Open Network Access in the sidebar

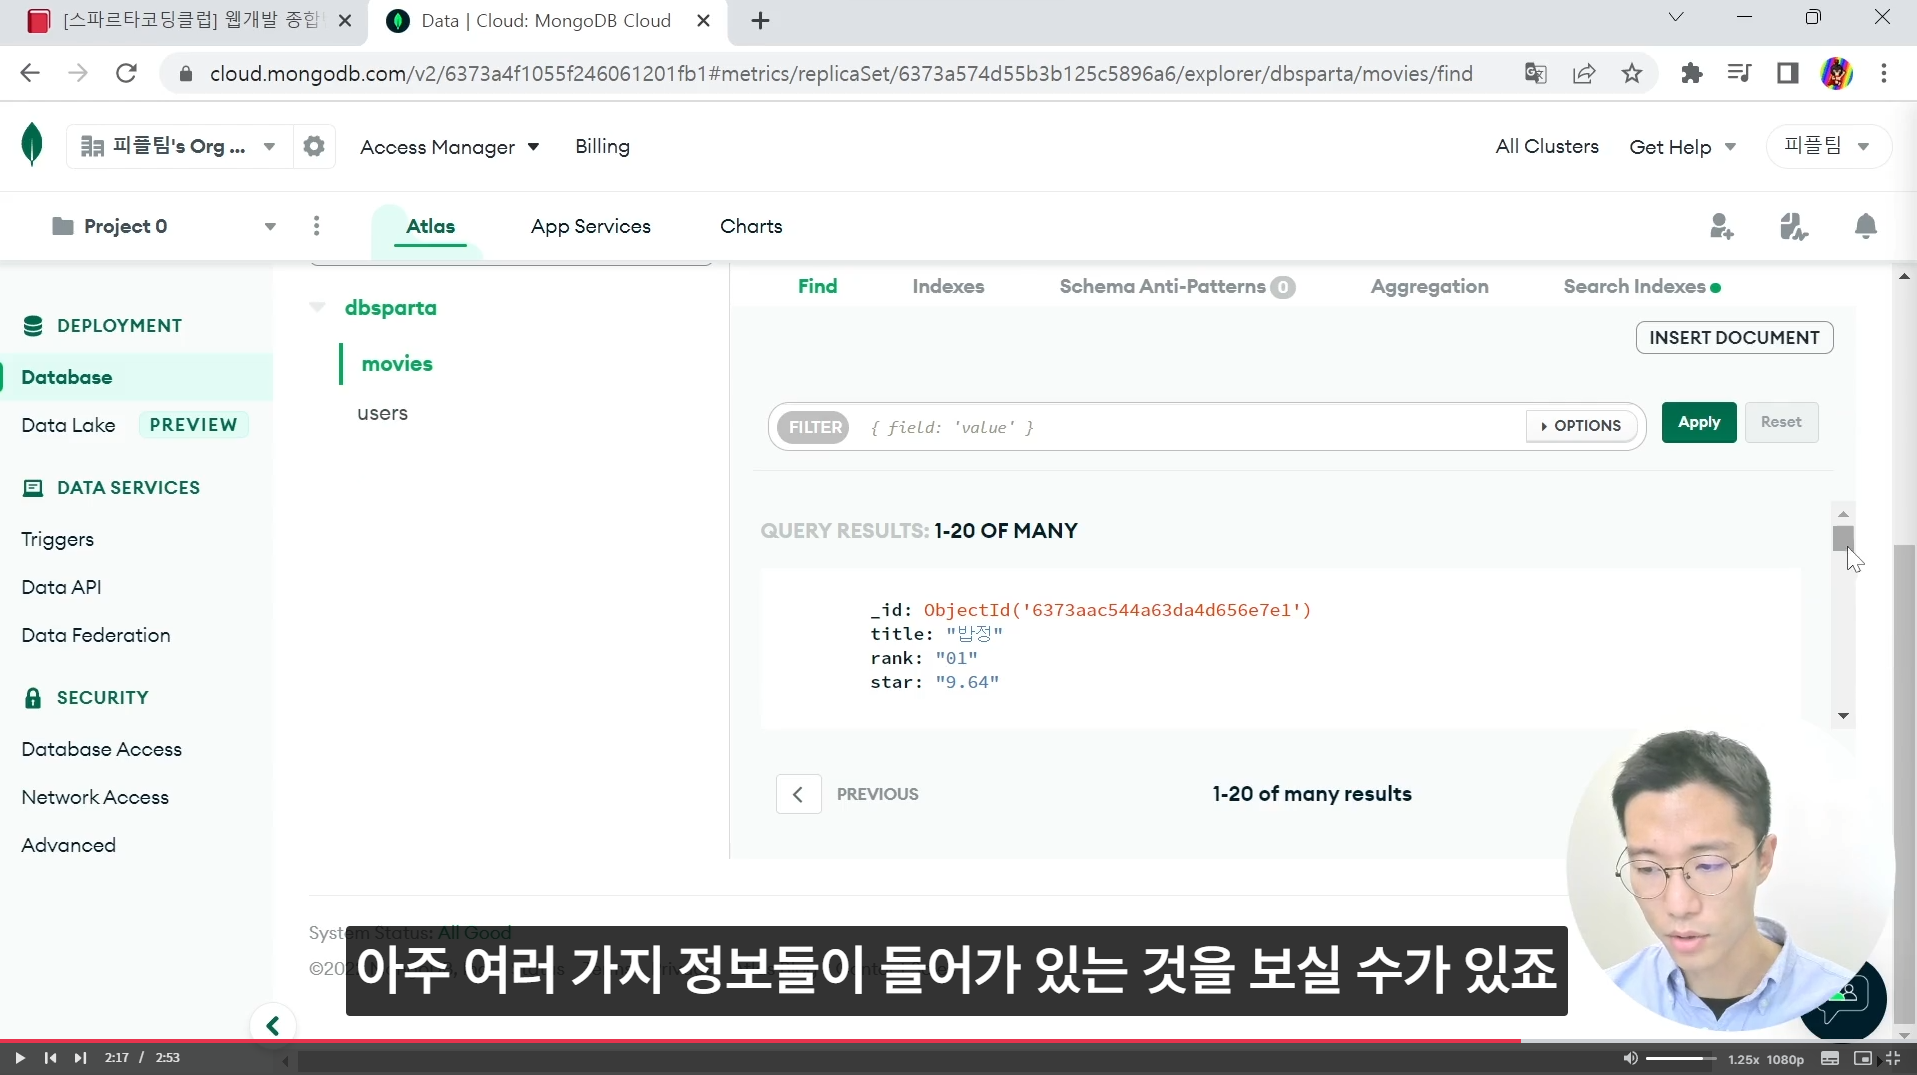[x=95, y=797]
